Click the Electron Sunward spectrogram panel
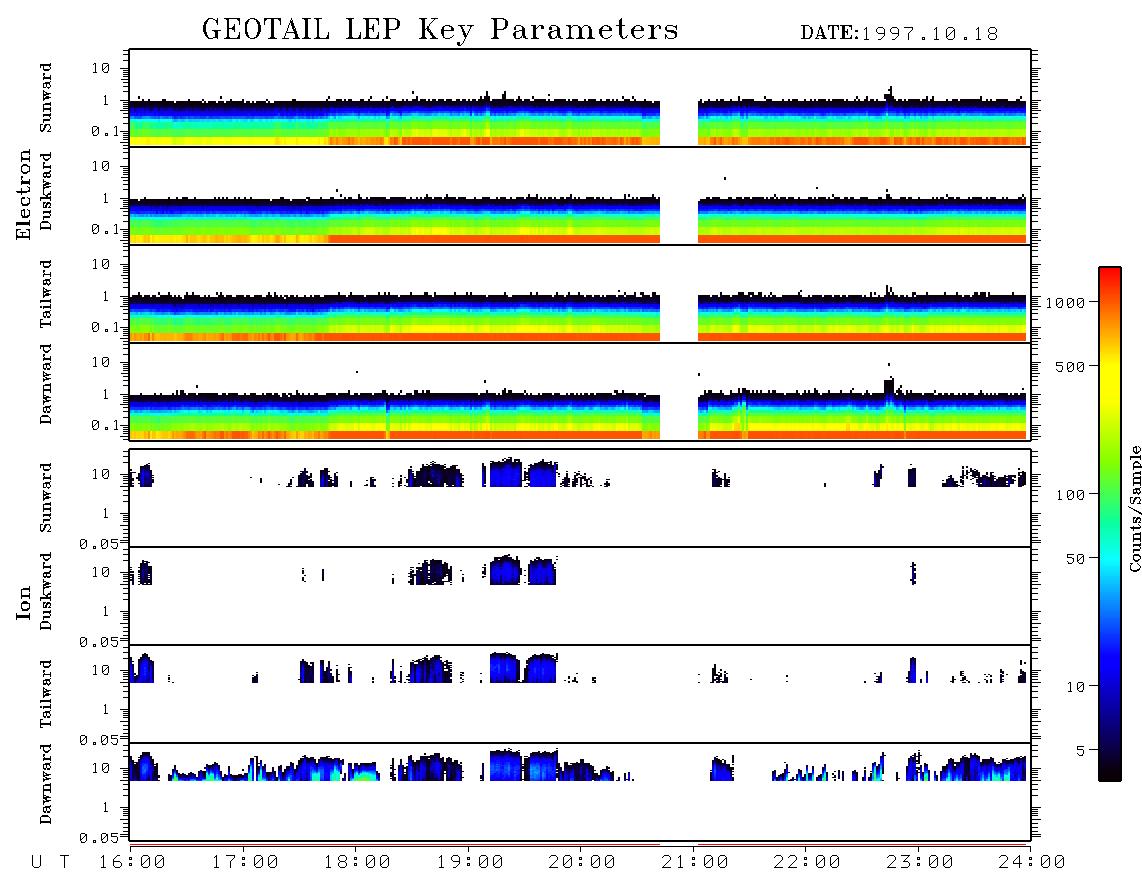The image size is (1142, 880). pos(580,98)
